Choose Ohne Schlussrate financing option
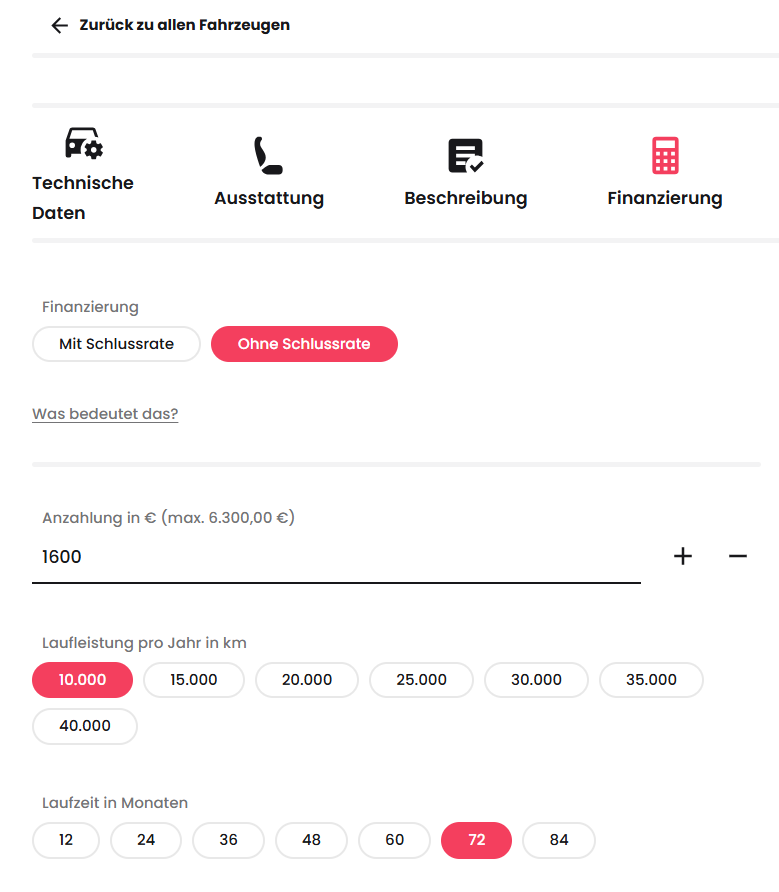Image resolution: width=779 pixels, height=892 pixels. point(304,344)
